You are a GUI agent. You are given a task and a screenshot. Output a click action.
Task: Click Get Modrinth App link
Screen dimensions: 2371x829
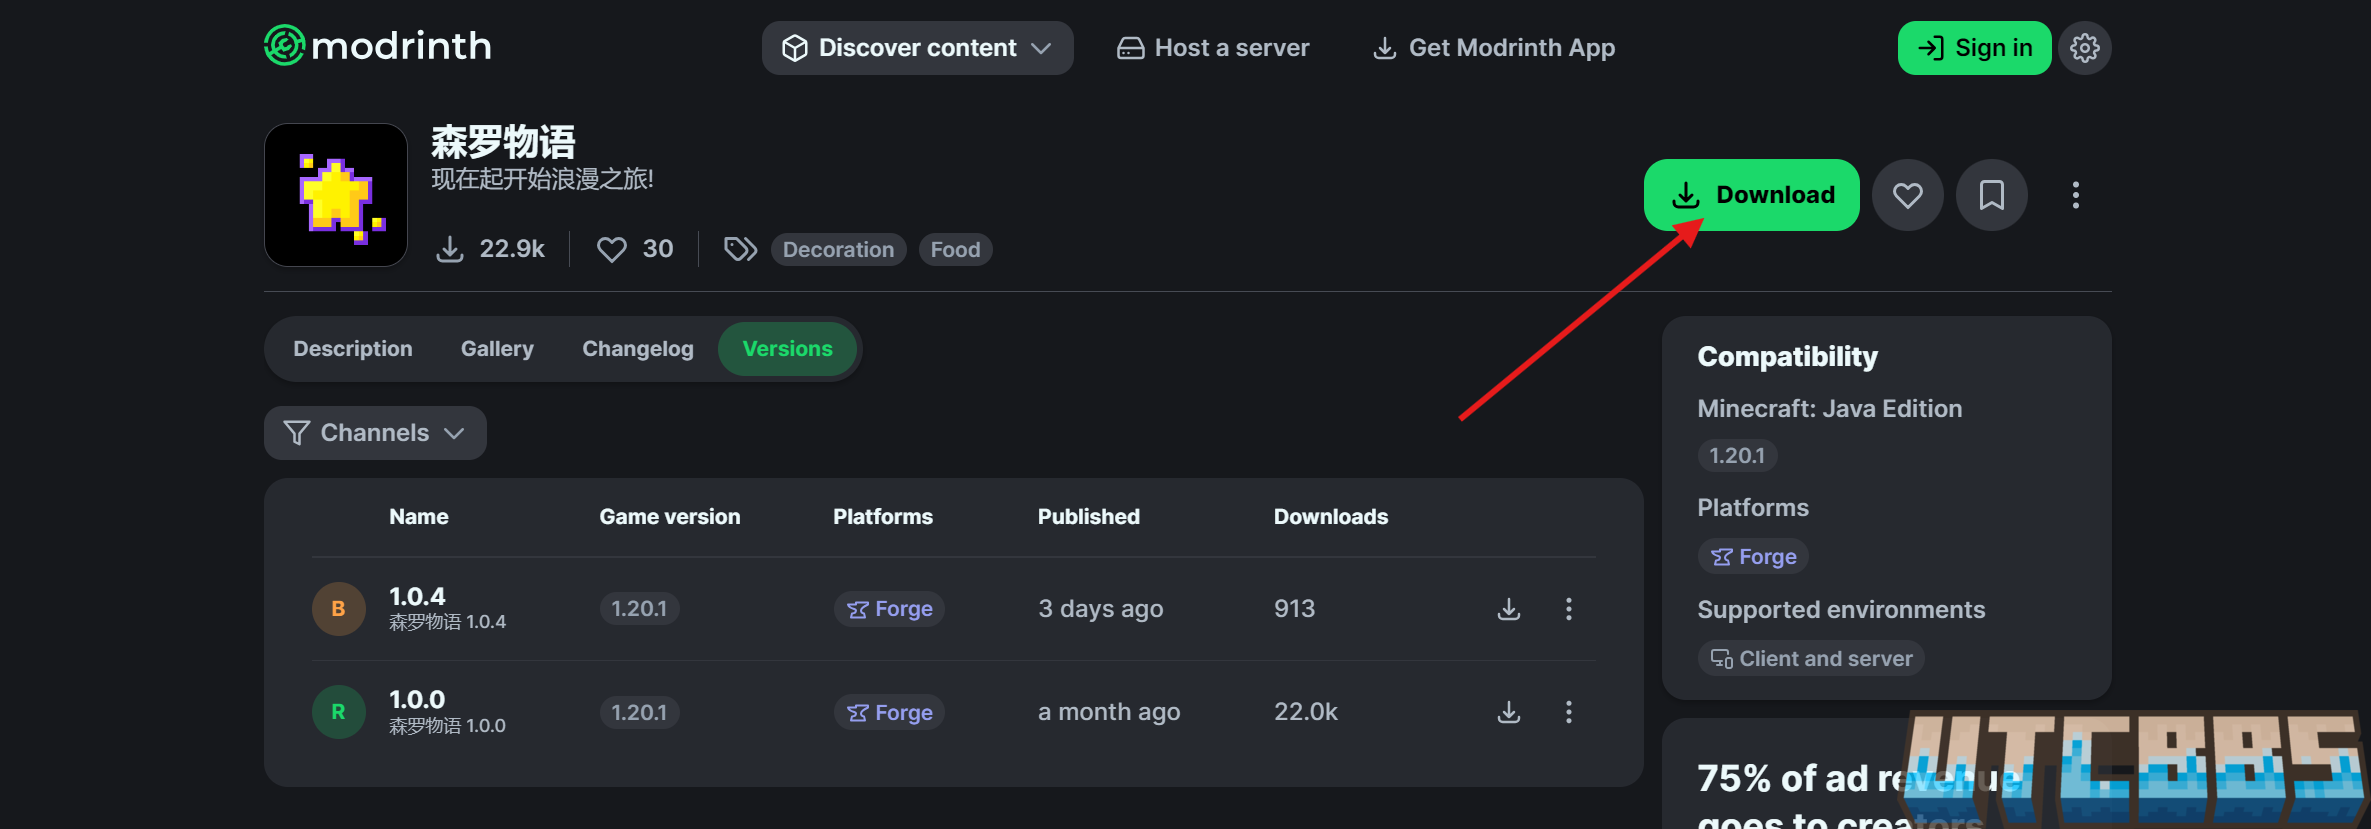pyautogui.click(x=1494, y=48)
